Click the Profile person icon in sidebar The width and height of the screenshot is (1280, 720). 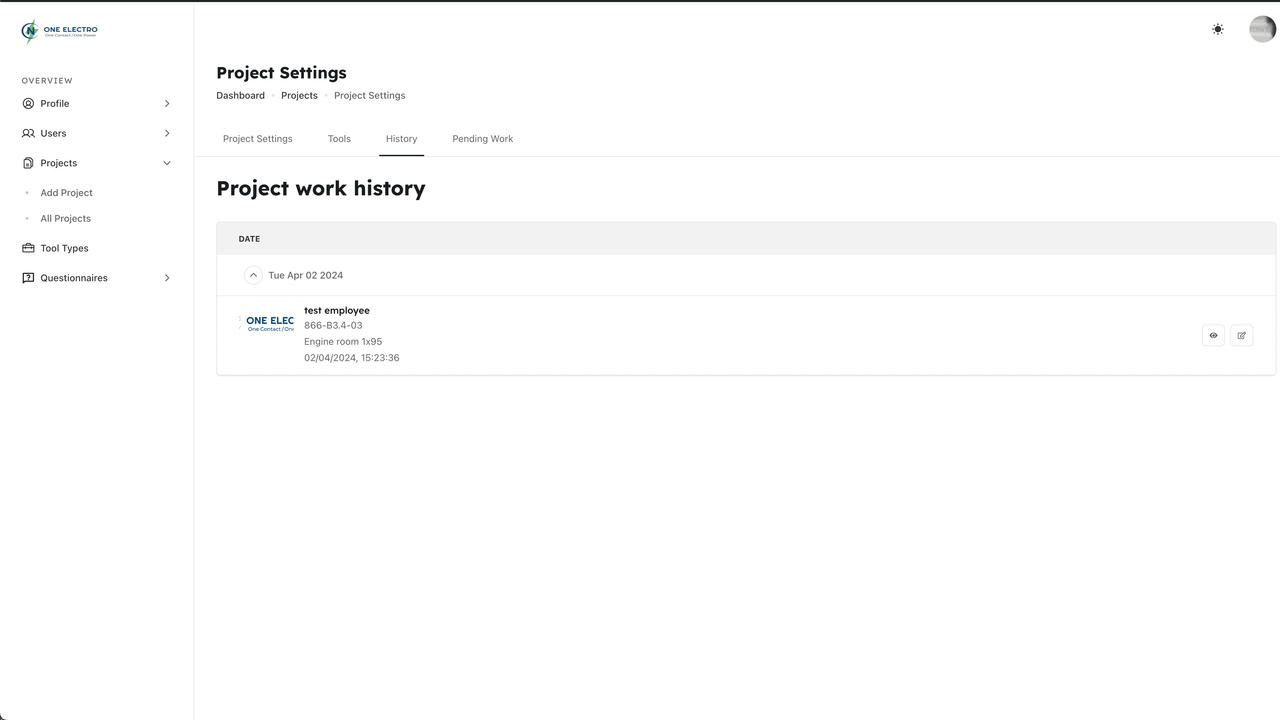[28, 104]
